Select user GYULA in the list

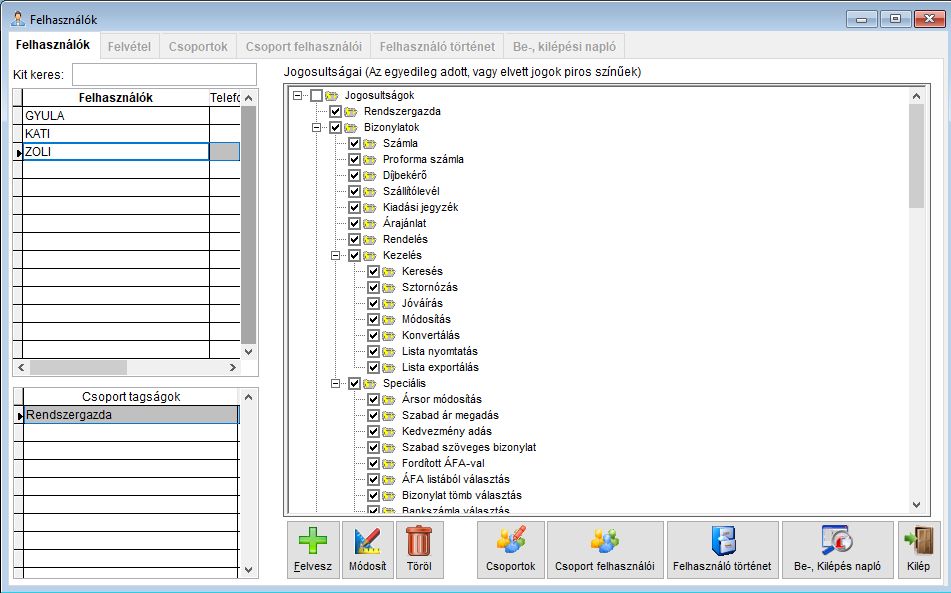coord(116,116)
